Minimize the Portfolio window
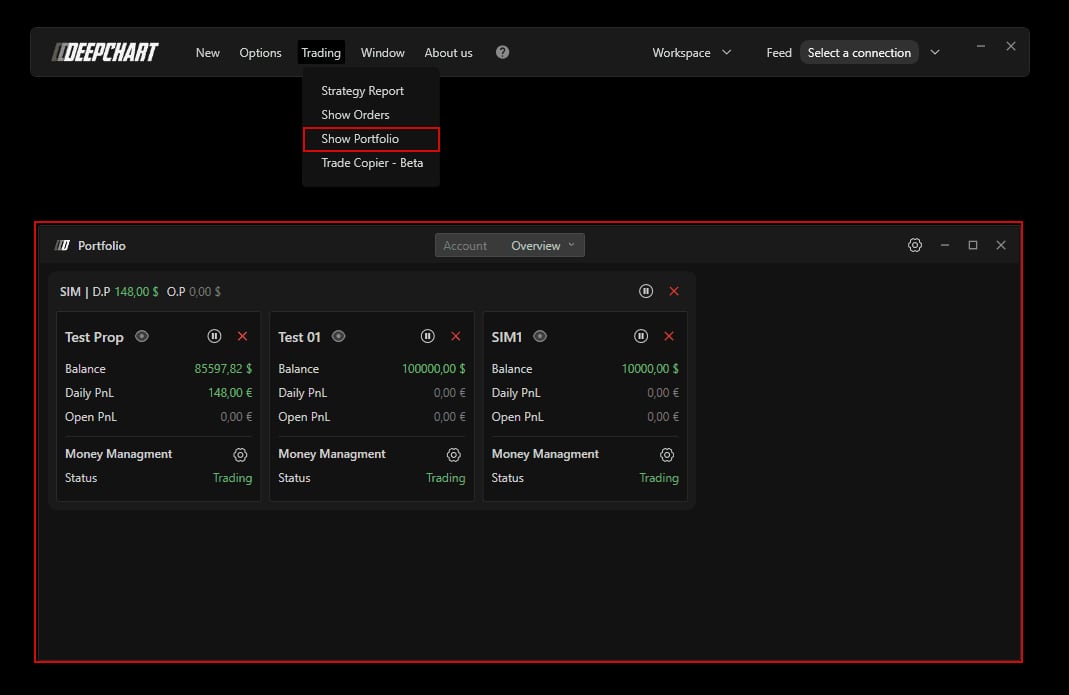The image size is (1069, 695). [945, 245]
